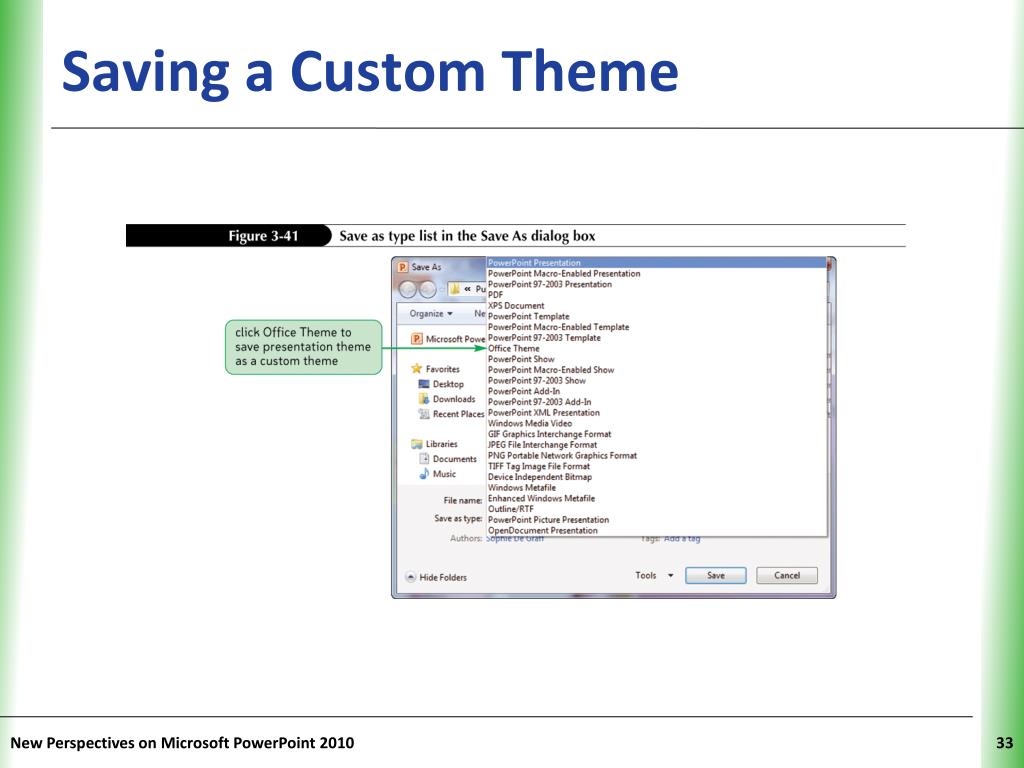This screenshot has width=1024, height=768.
Task: Open the Downloads folder
Action: [x=447, y=399]
